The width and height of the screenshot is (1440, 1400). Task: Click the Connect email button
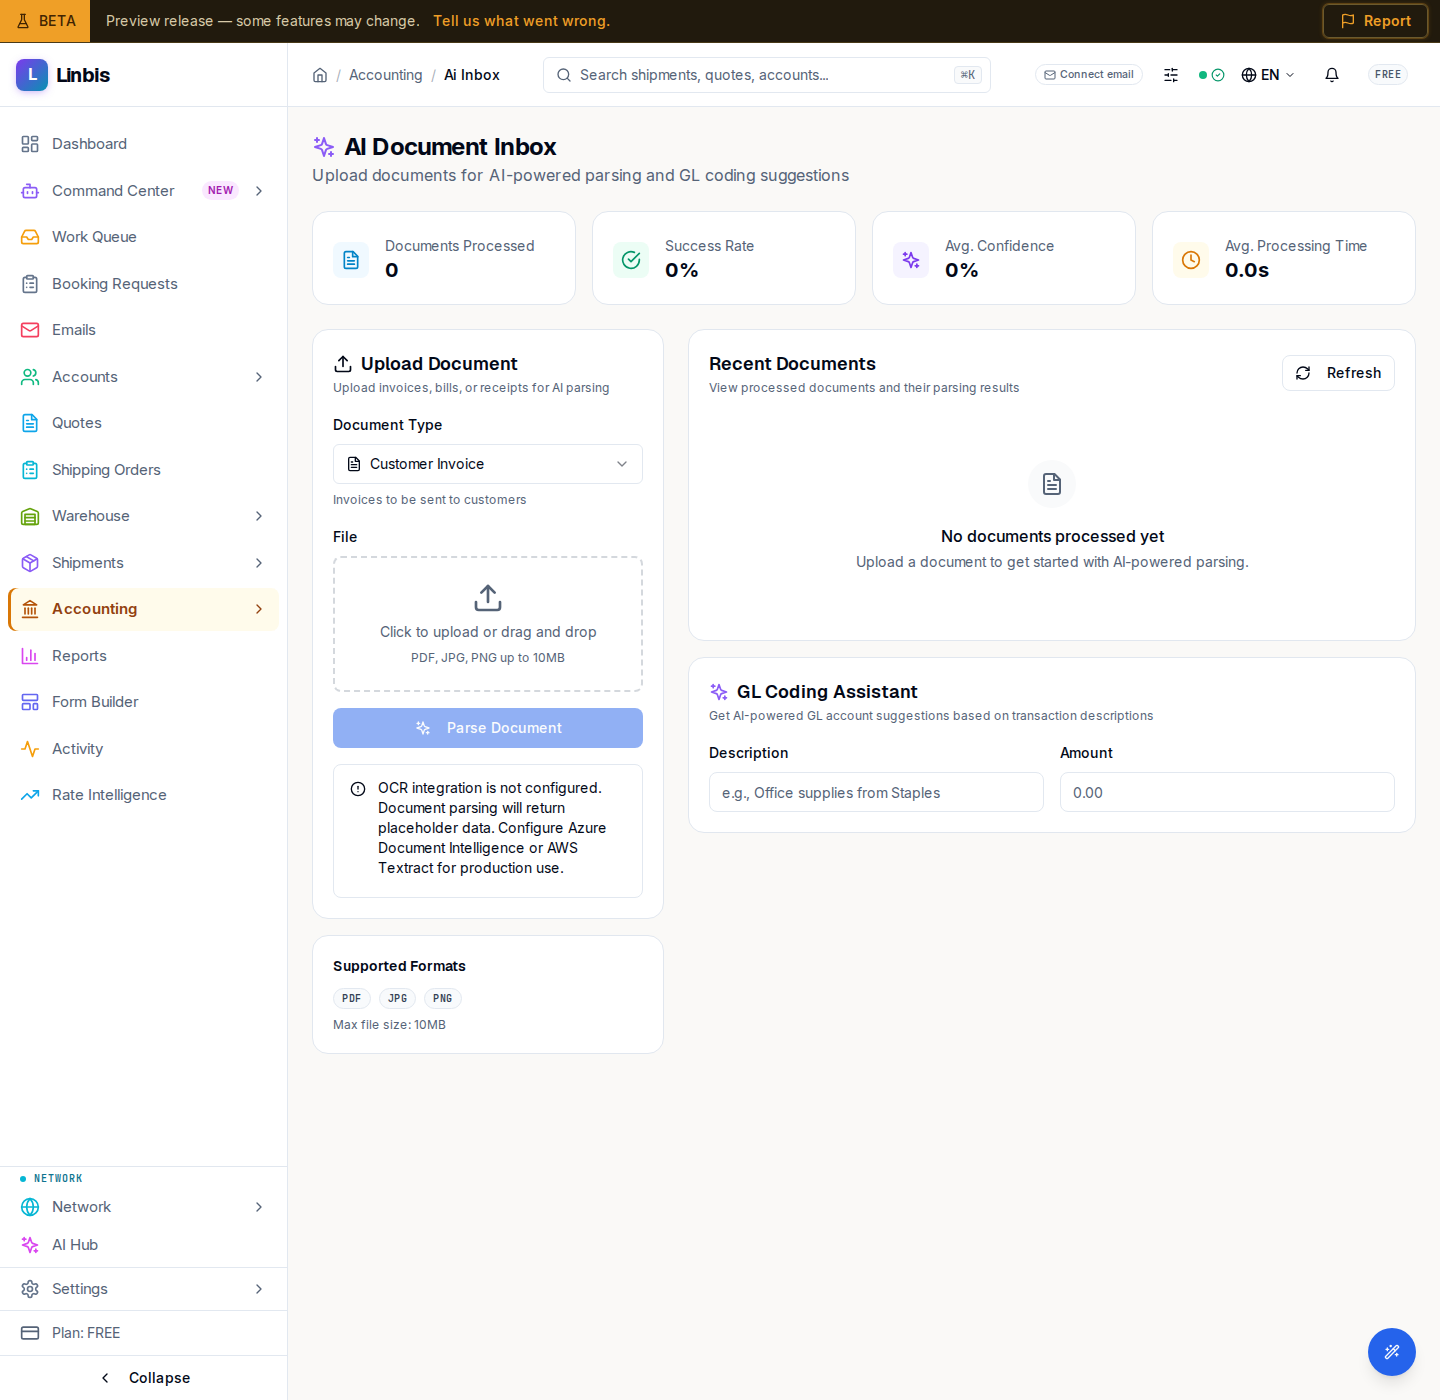[1089, 75]
